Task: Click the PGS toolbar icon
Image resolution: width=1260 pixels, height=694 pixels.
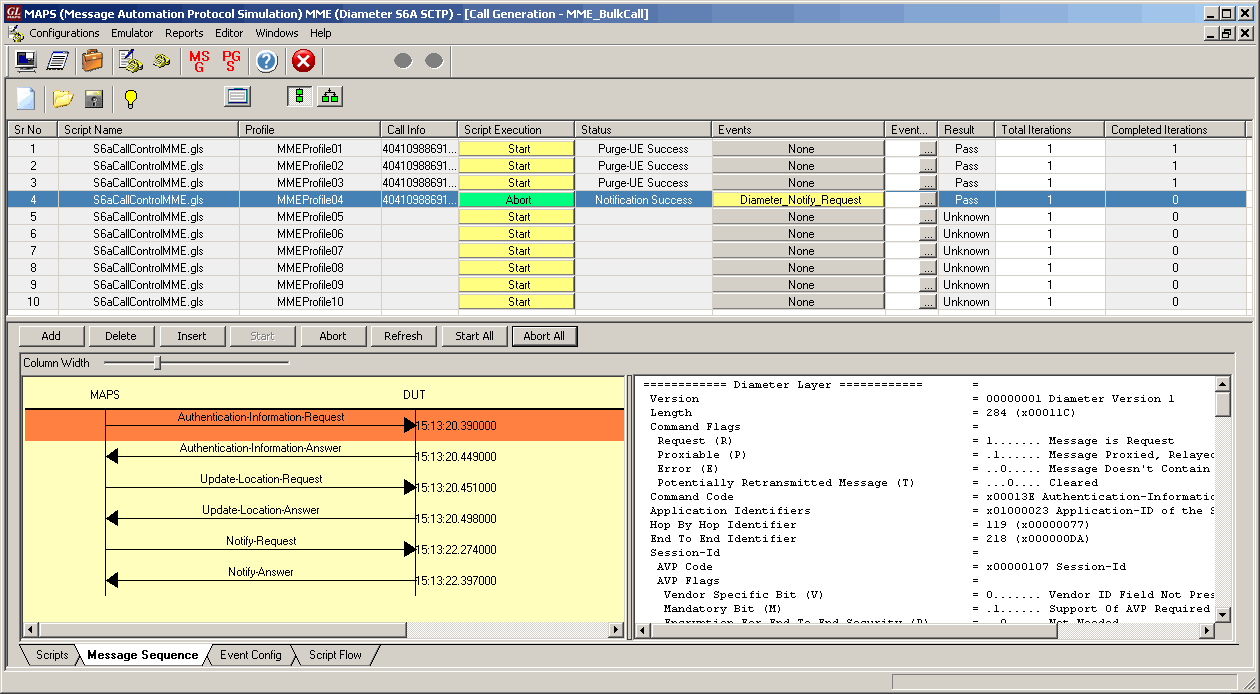Action: click(231, 61)
